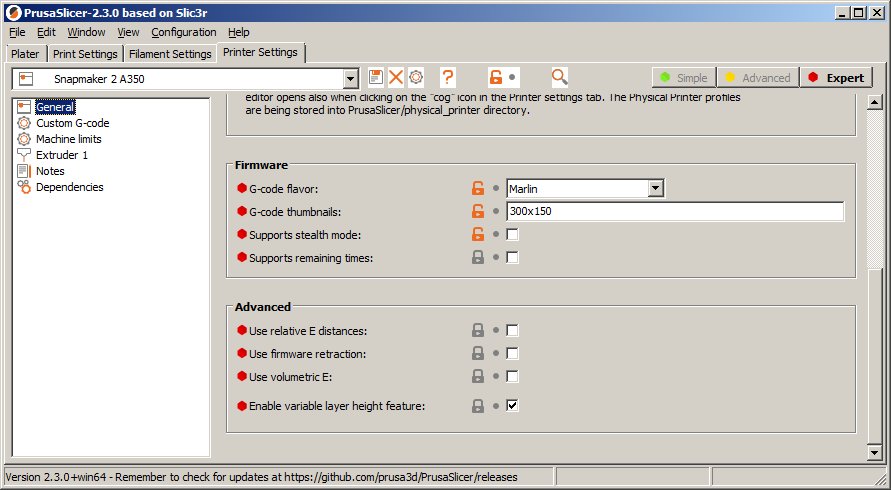
Task: Click the PrusaSlicer logo in title bar
Action: coord(14,13)
